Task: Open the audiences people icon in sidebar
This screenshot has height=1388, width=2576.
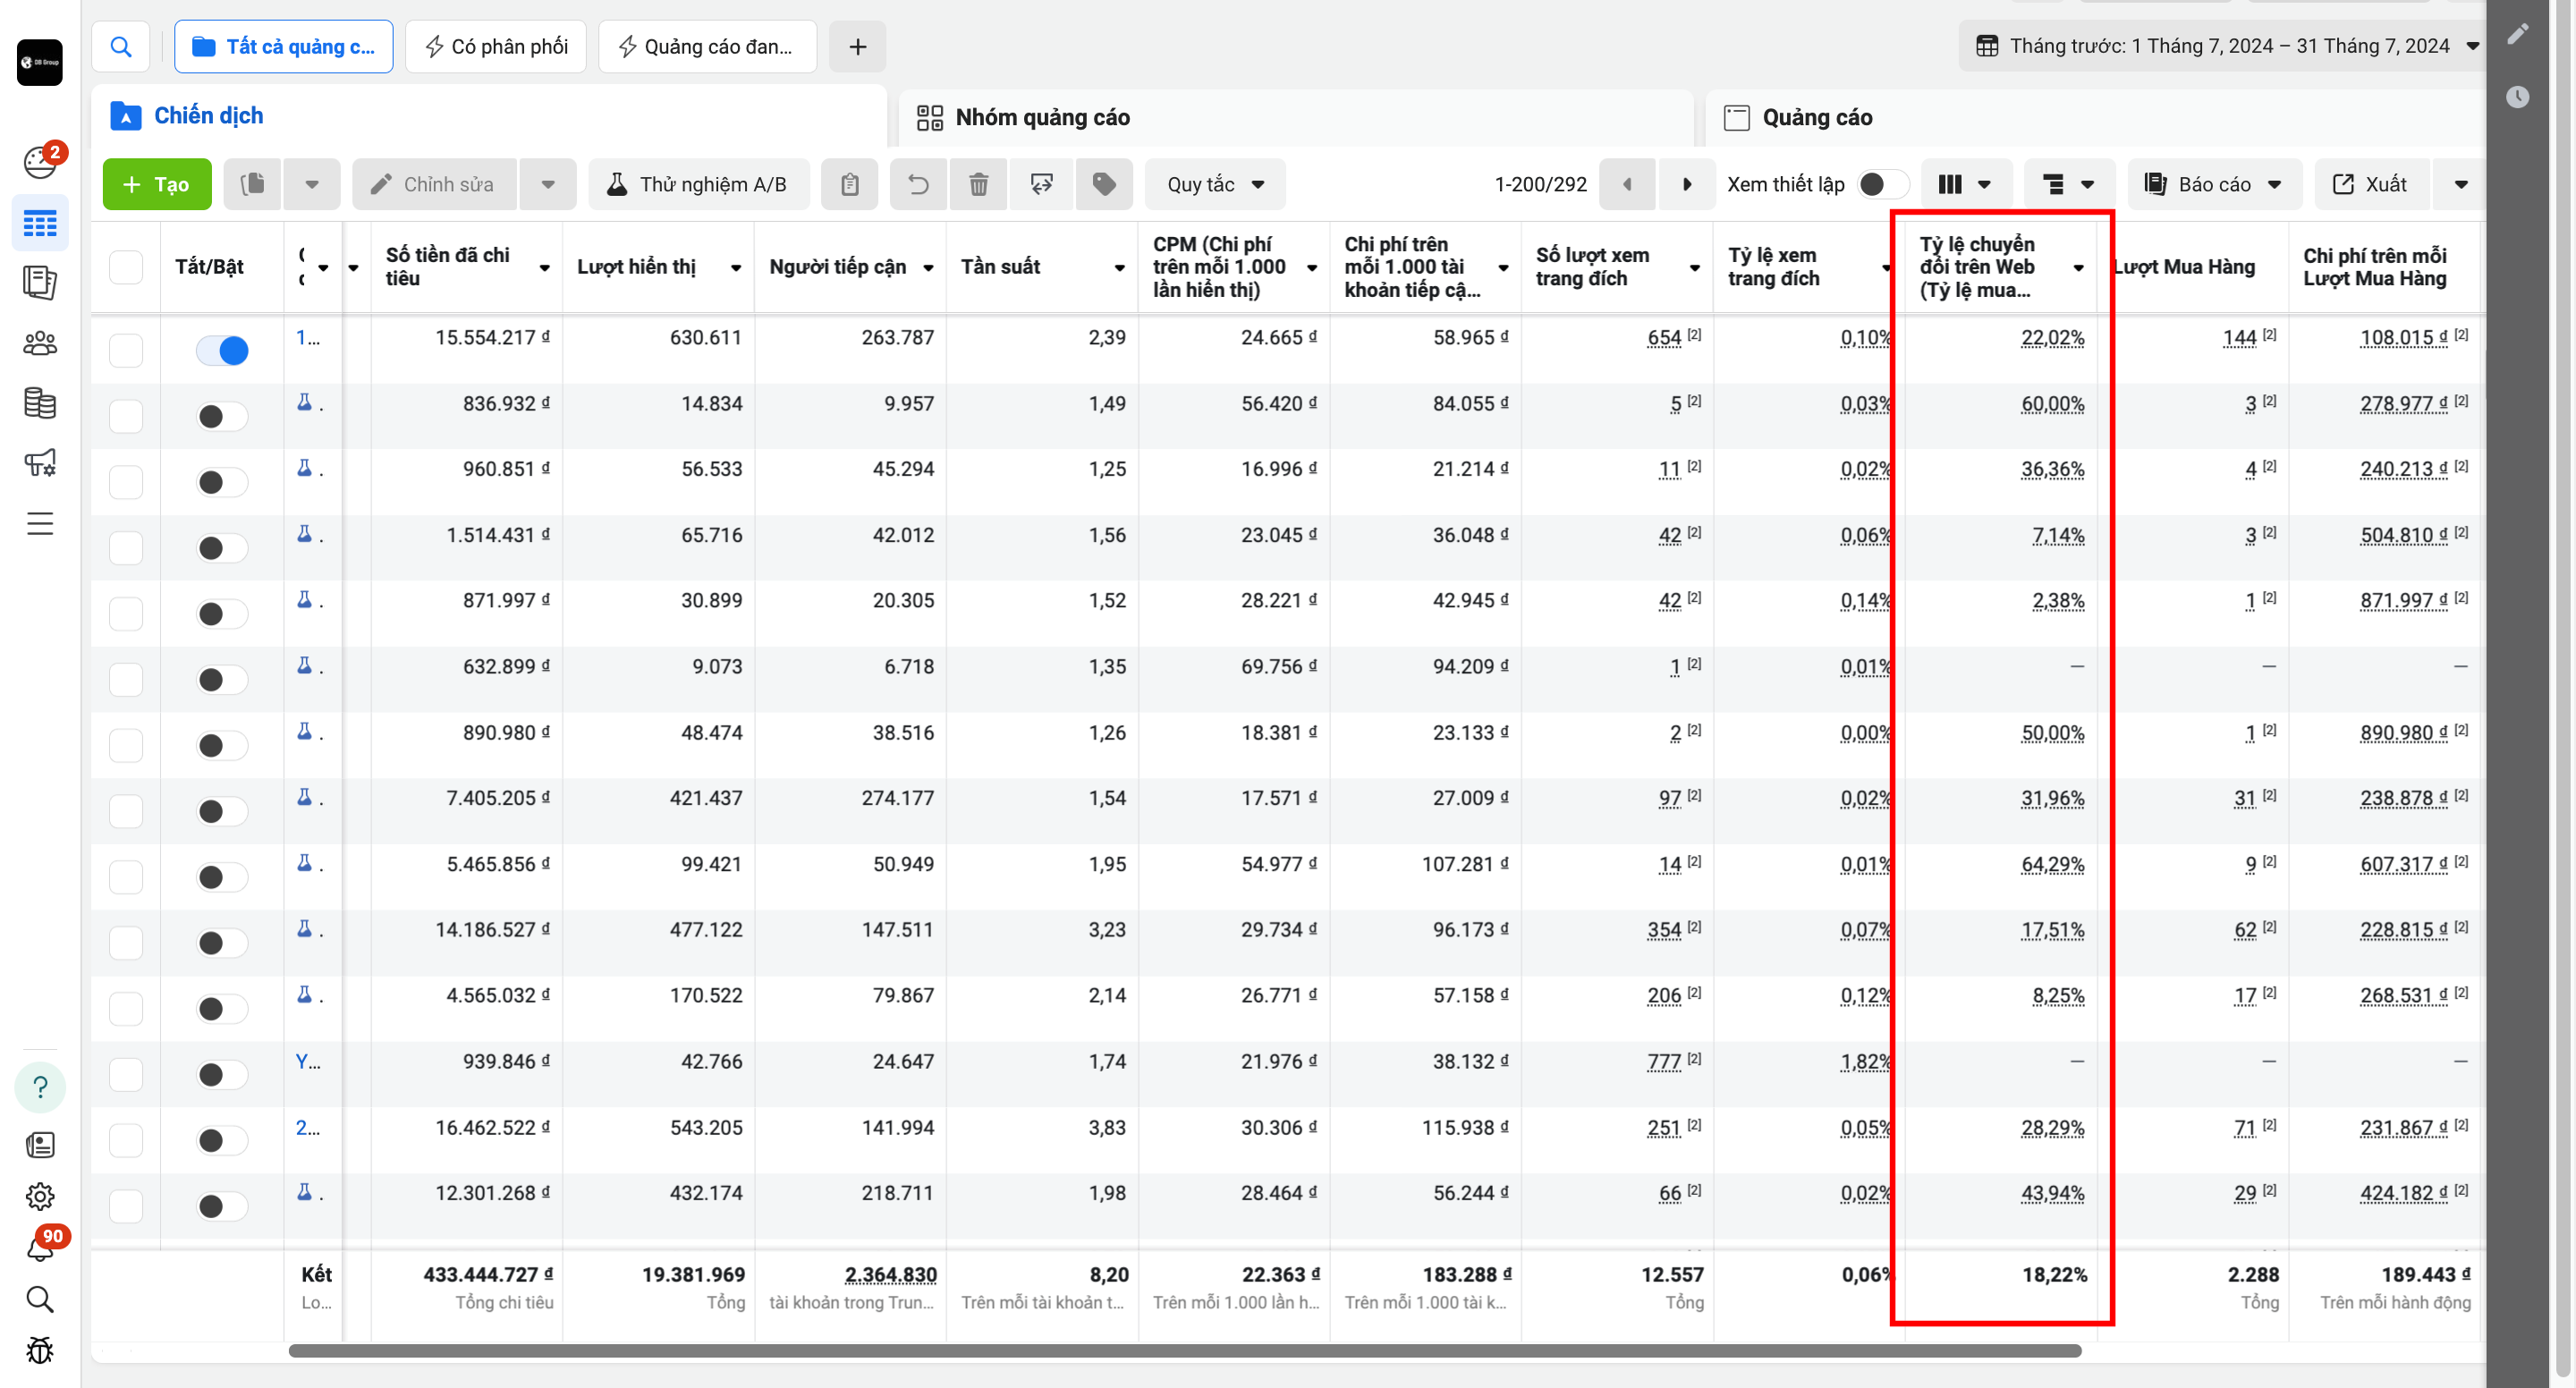Action: tap(40, 343)
